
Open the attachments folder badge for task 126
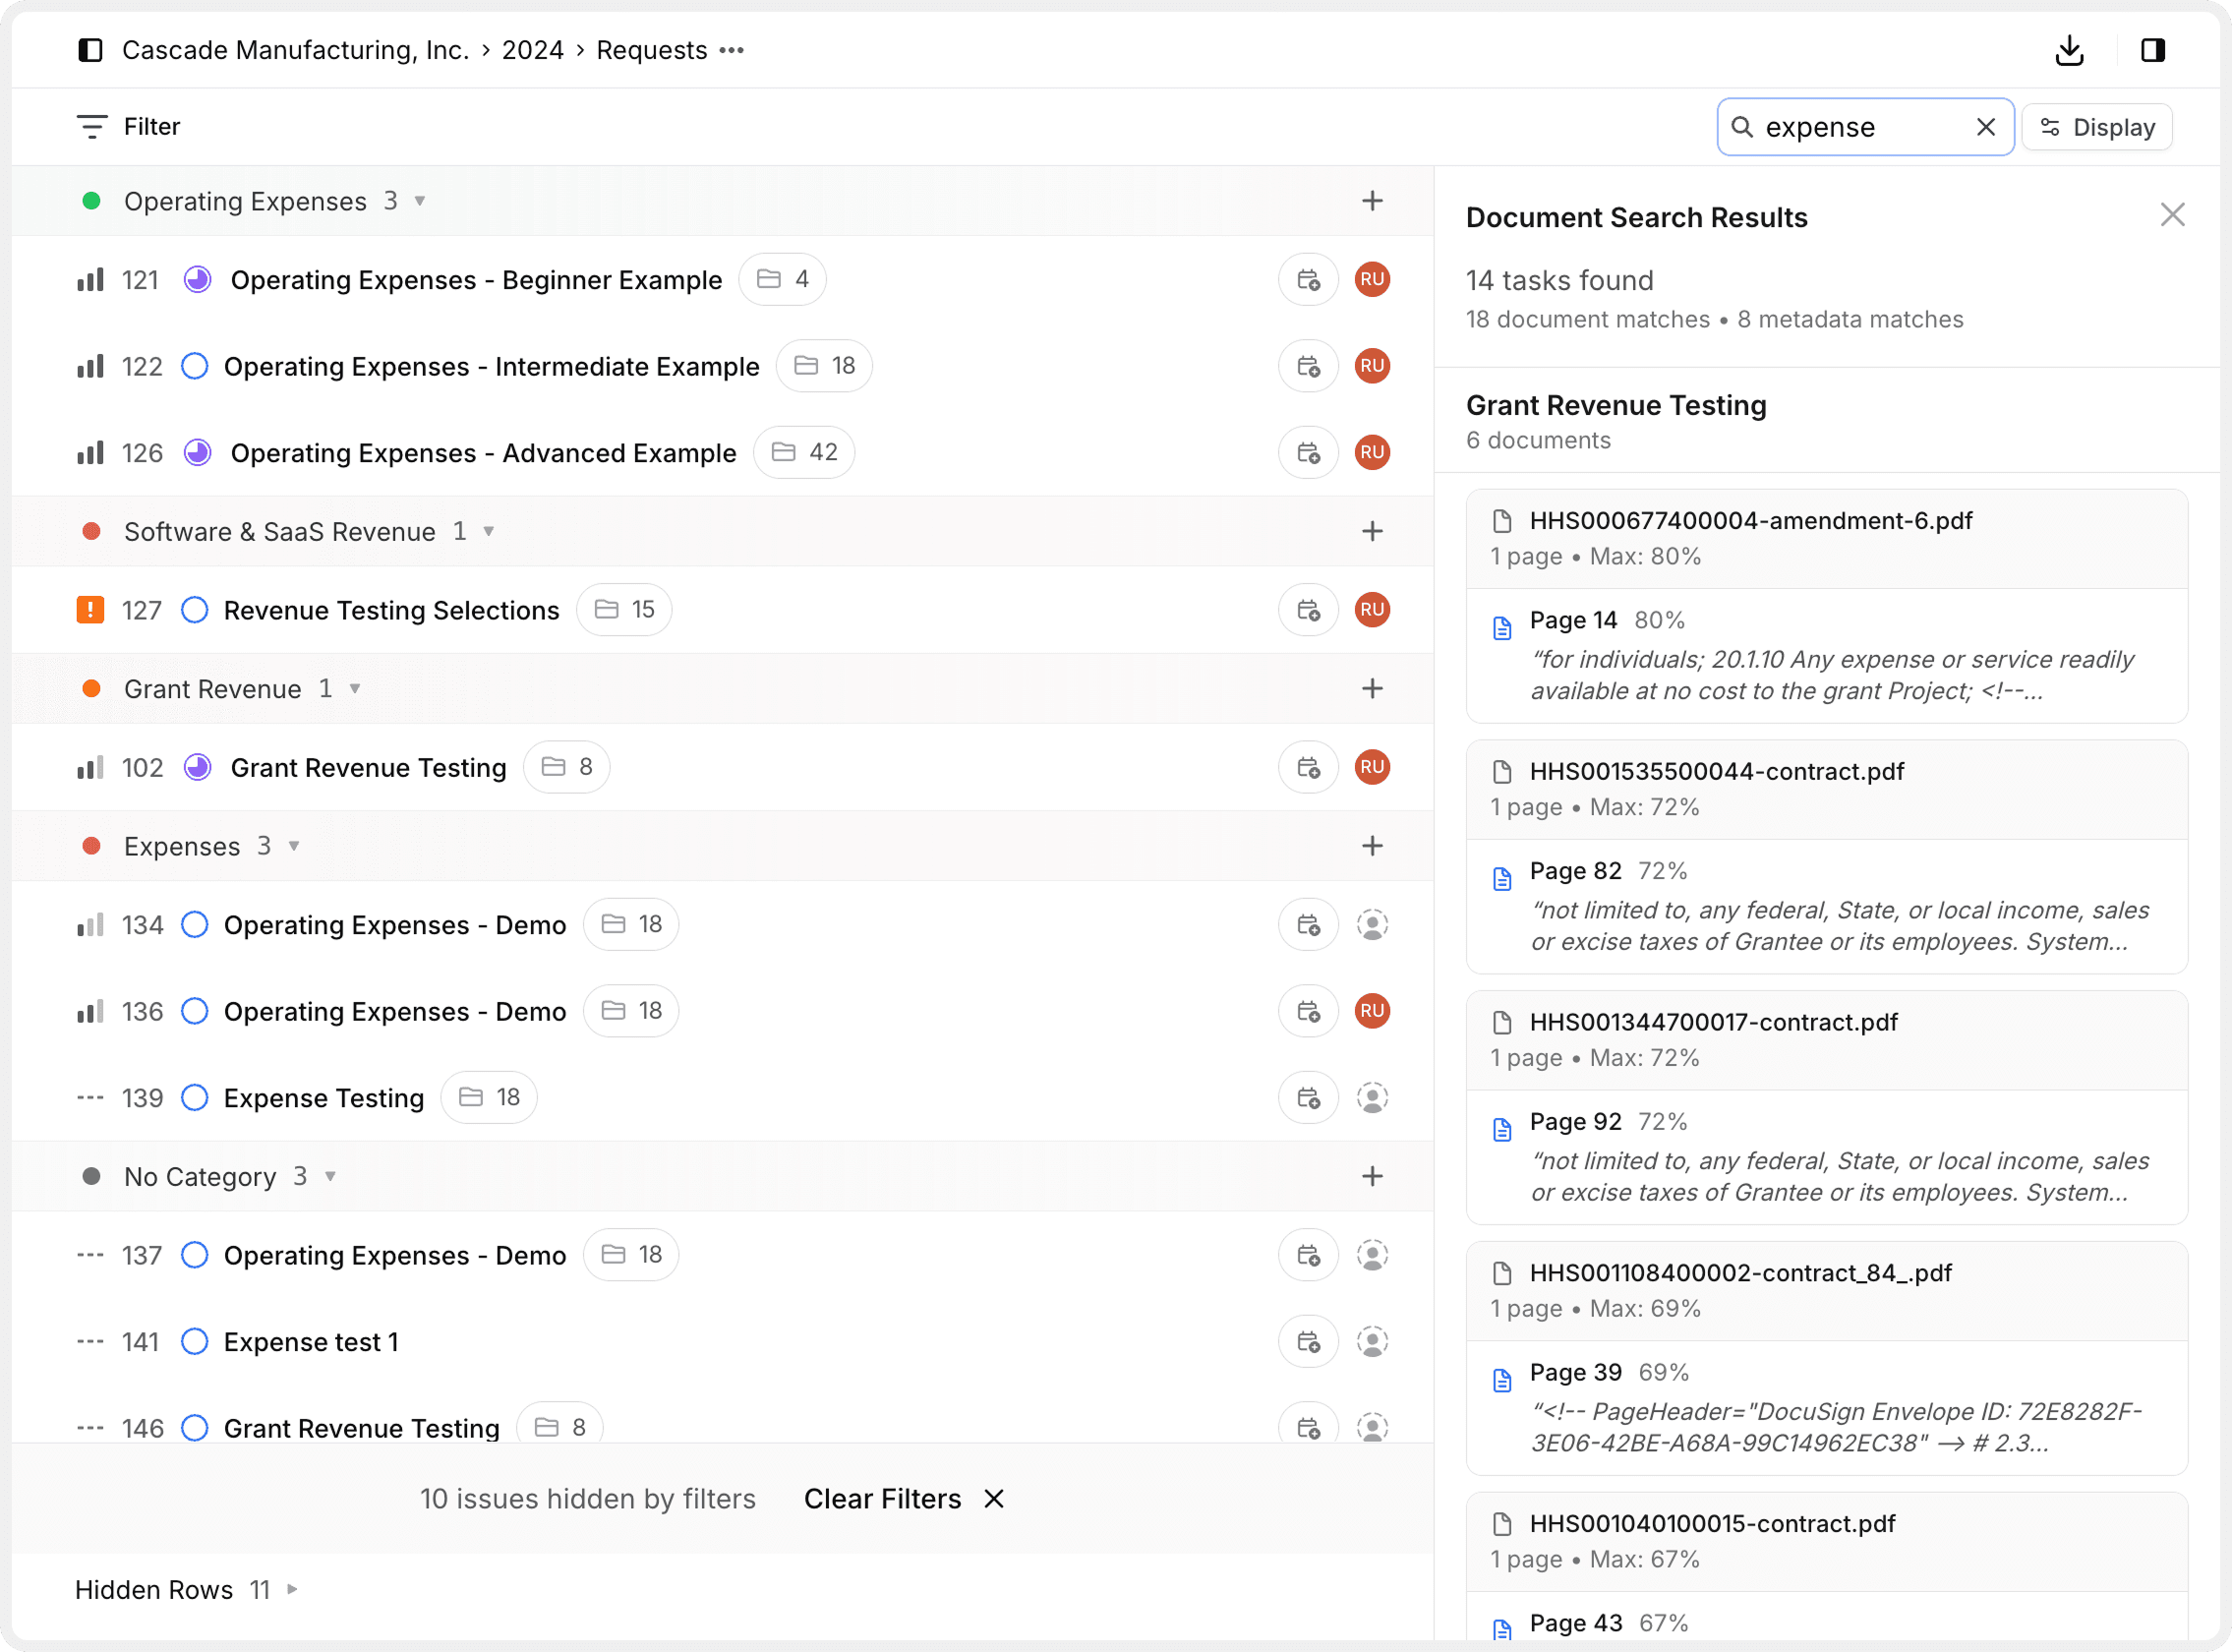(x=804, y=453)
